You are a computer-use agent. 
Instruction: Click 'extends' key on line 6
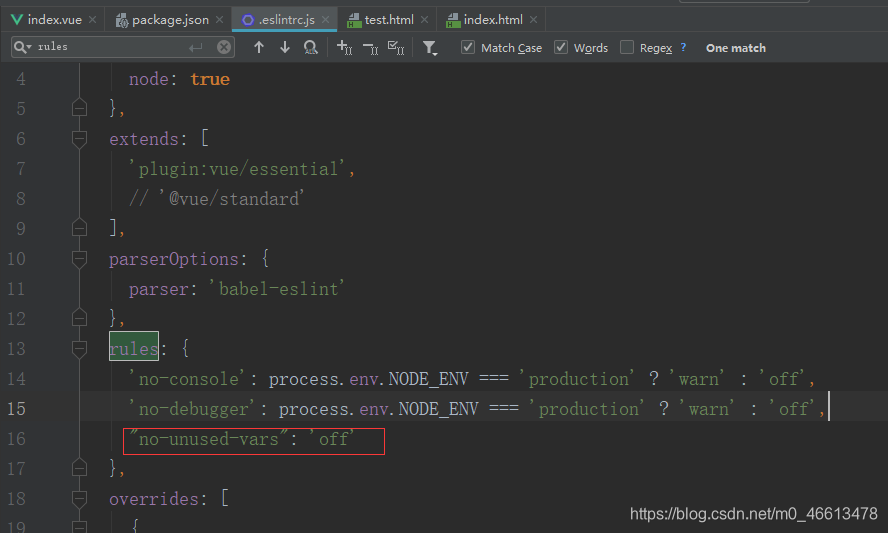[144, 139]
